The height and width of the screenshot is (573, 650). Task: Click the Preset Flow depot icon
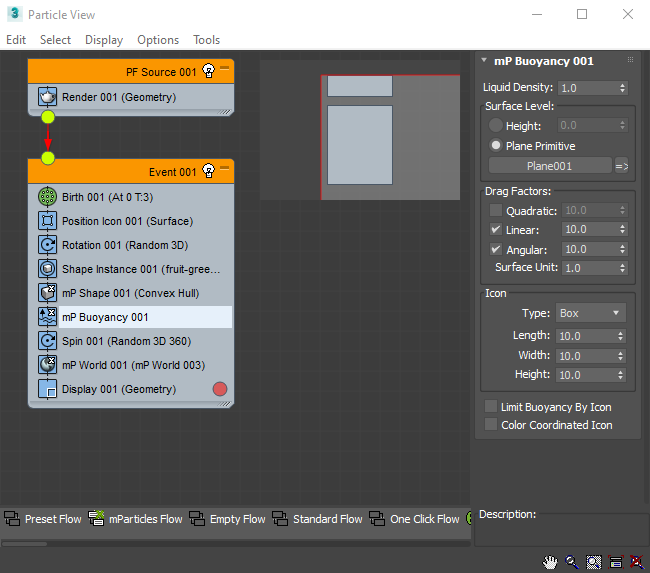[x=12, y=519]
